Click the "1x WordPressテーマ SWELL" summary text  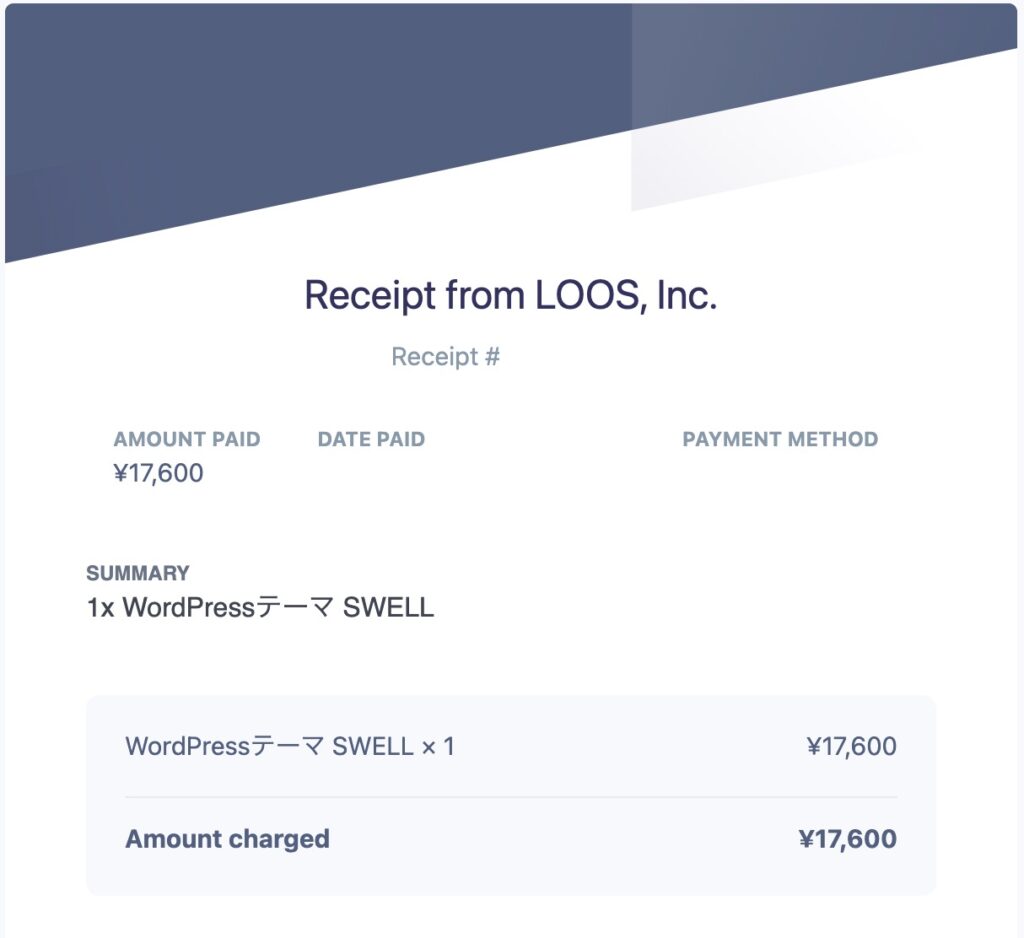pos(260,607)
